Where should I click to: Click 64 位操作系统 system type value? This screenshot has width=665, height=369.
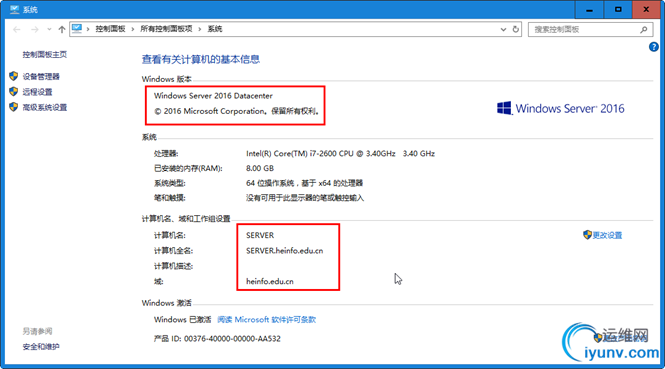(304, 183)
